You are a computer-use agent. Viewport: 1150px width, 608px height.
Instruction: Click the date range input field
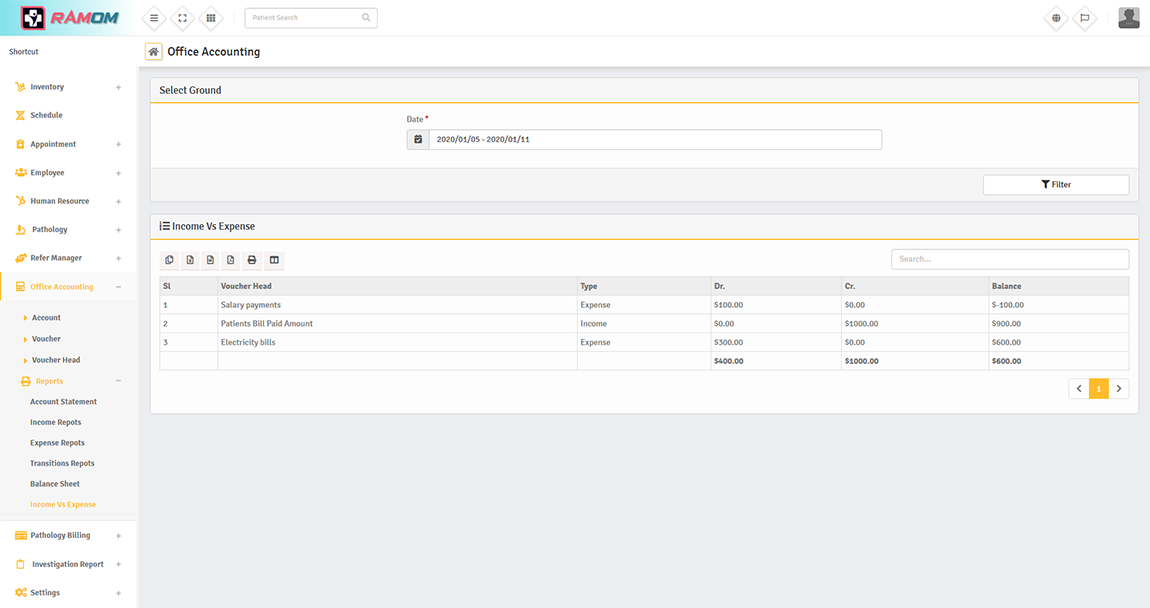[655, 140]
